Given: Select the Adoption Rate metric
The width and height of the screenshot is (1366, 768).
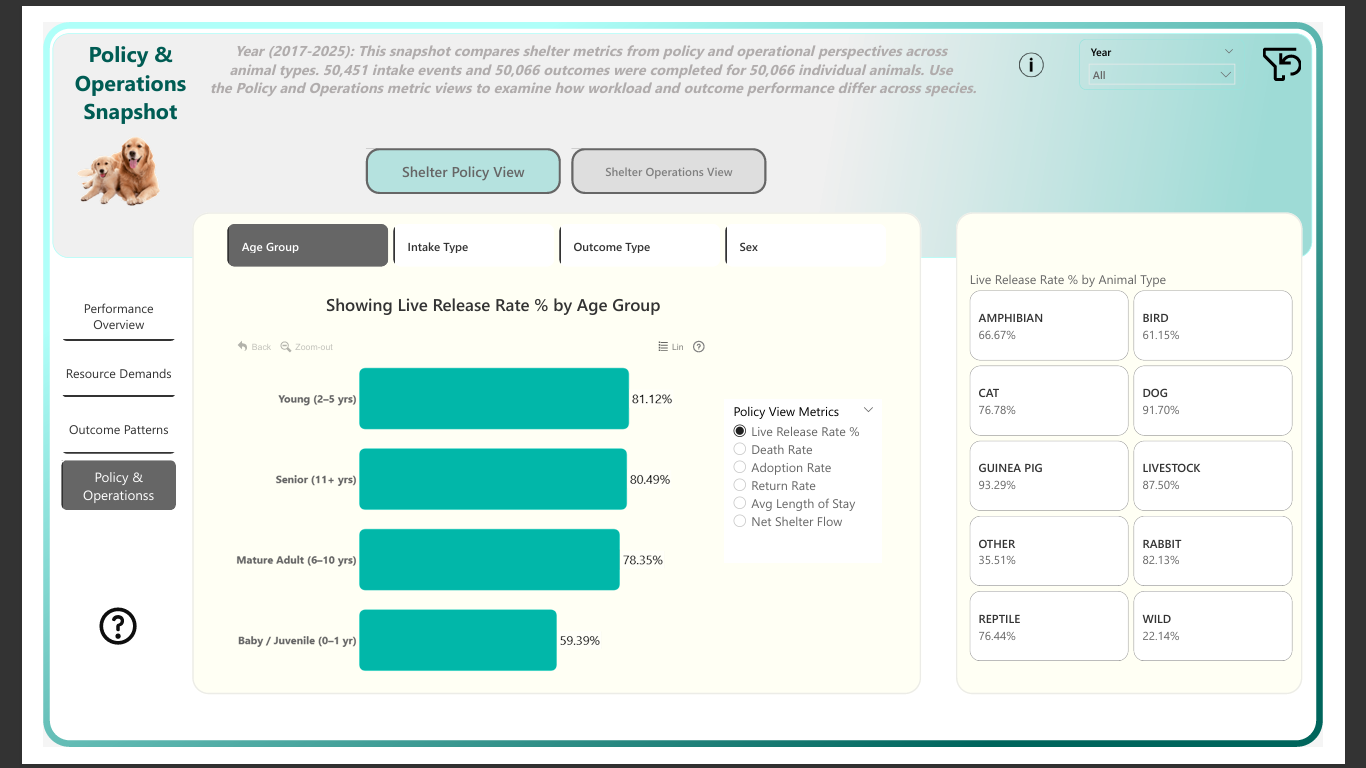Looking at the screenshot, I should 740,468.
